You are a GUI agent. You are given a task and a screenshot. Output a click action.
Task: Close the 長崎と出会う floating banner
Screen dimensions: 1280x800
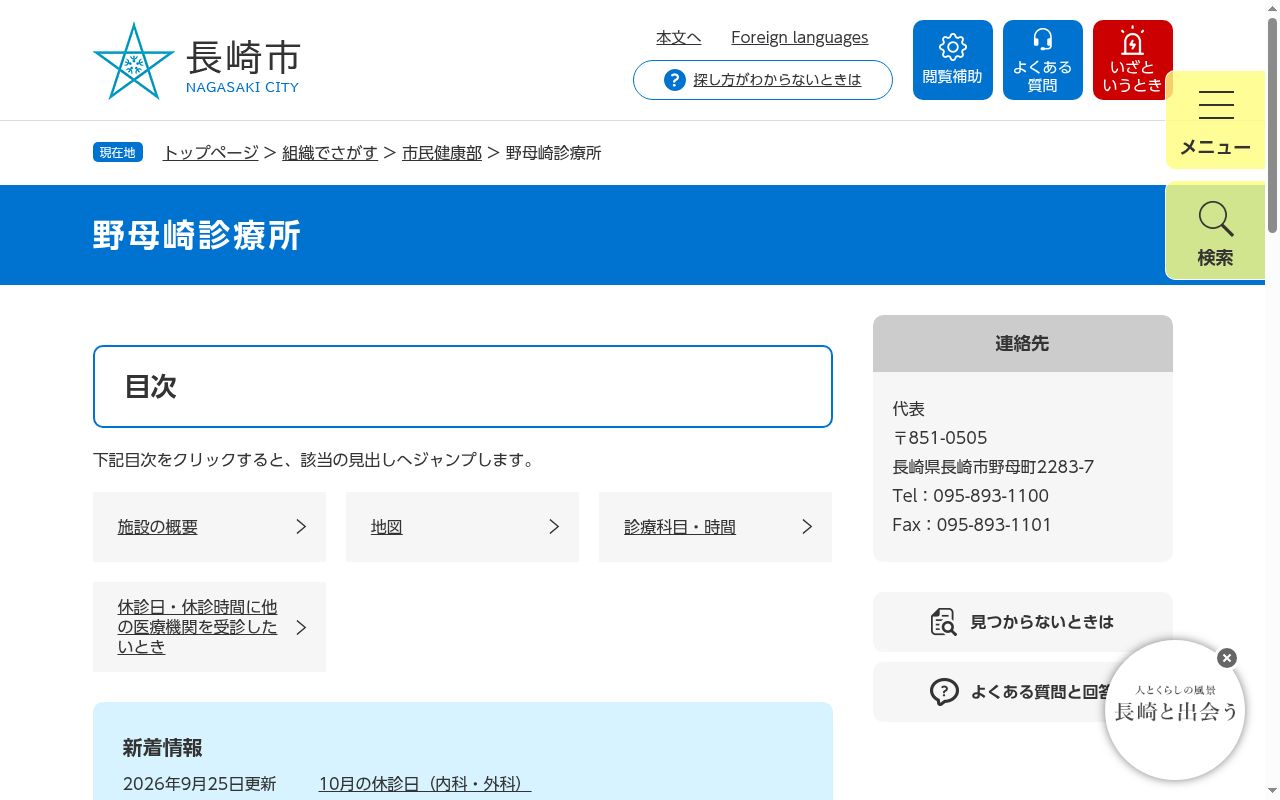pyautogui.click(x=1227, y=658)
